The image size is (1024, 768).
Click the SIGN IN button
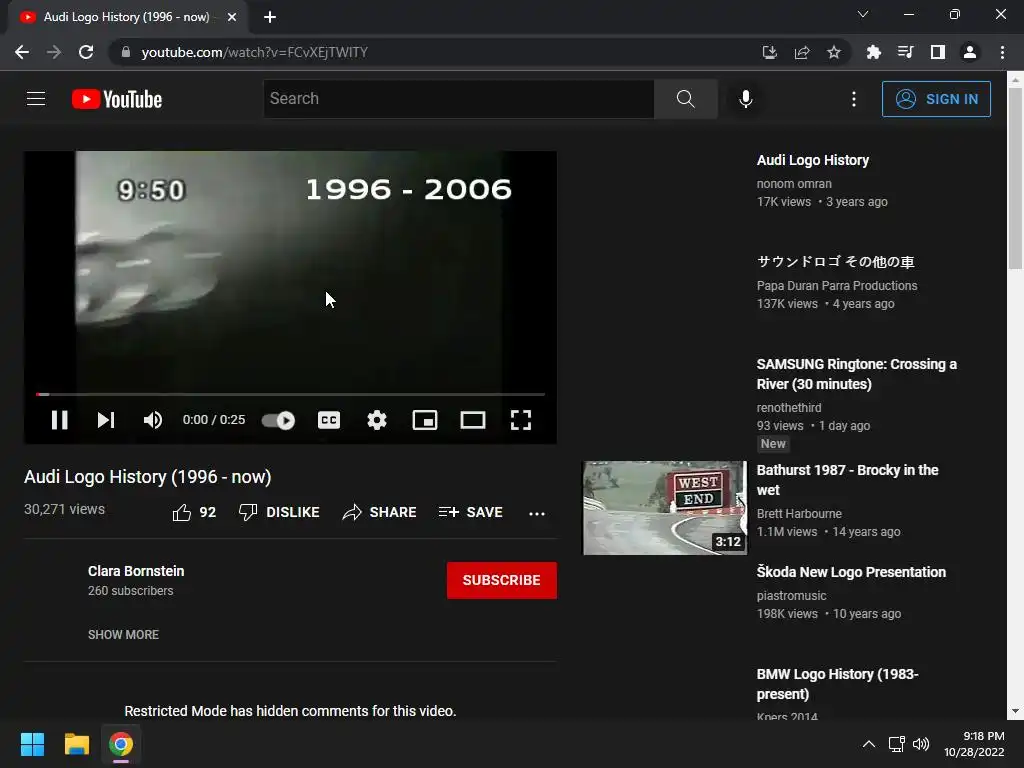pyautogui.click(x=936, y=99)
